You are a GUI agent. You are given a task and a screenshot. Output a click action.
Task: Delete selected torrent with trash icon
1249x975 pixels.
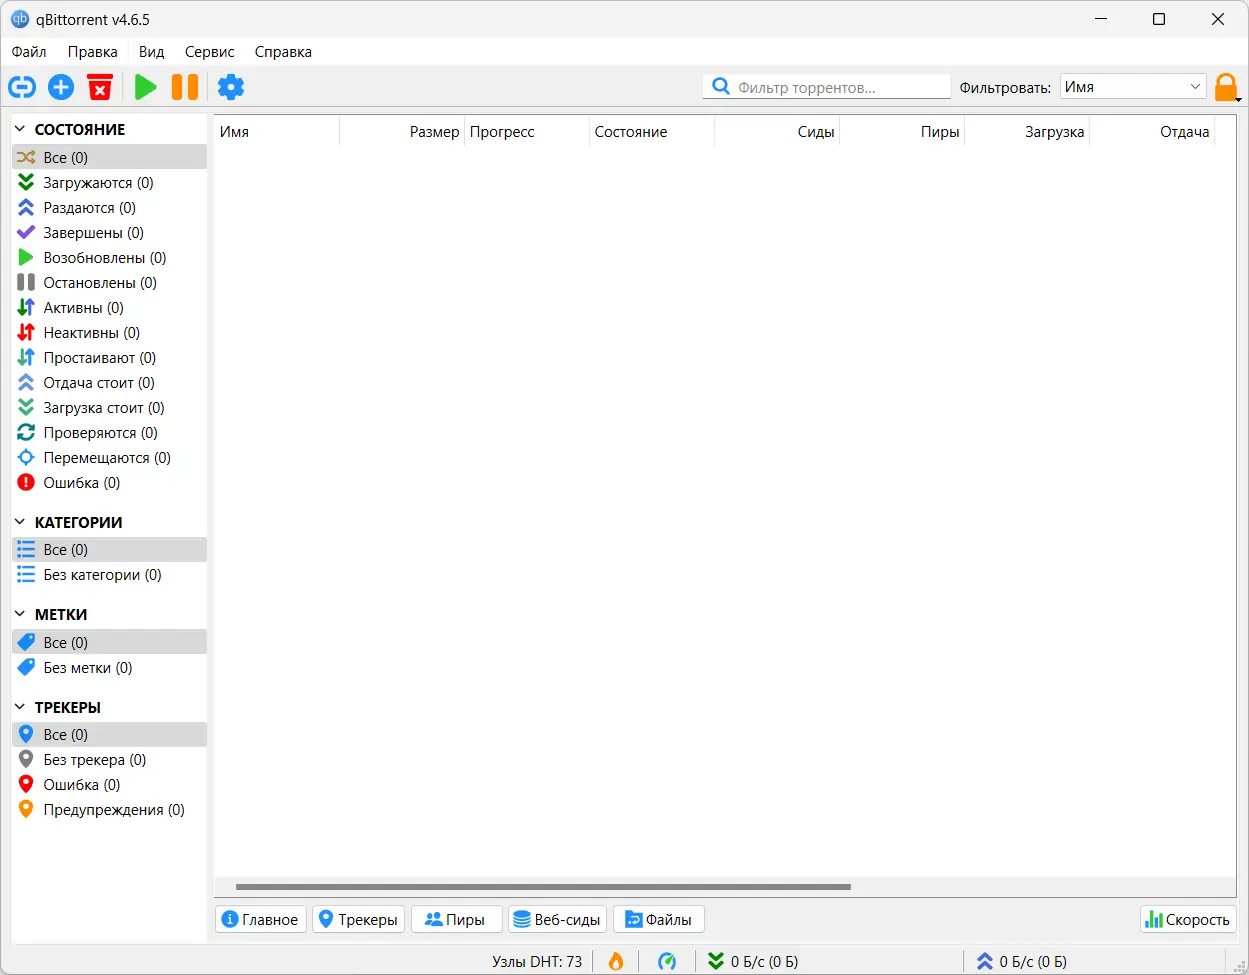(x=99, y=87)
